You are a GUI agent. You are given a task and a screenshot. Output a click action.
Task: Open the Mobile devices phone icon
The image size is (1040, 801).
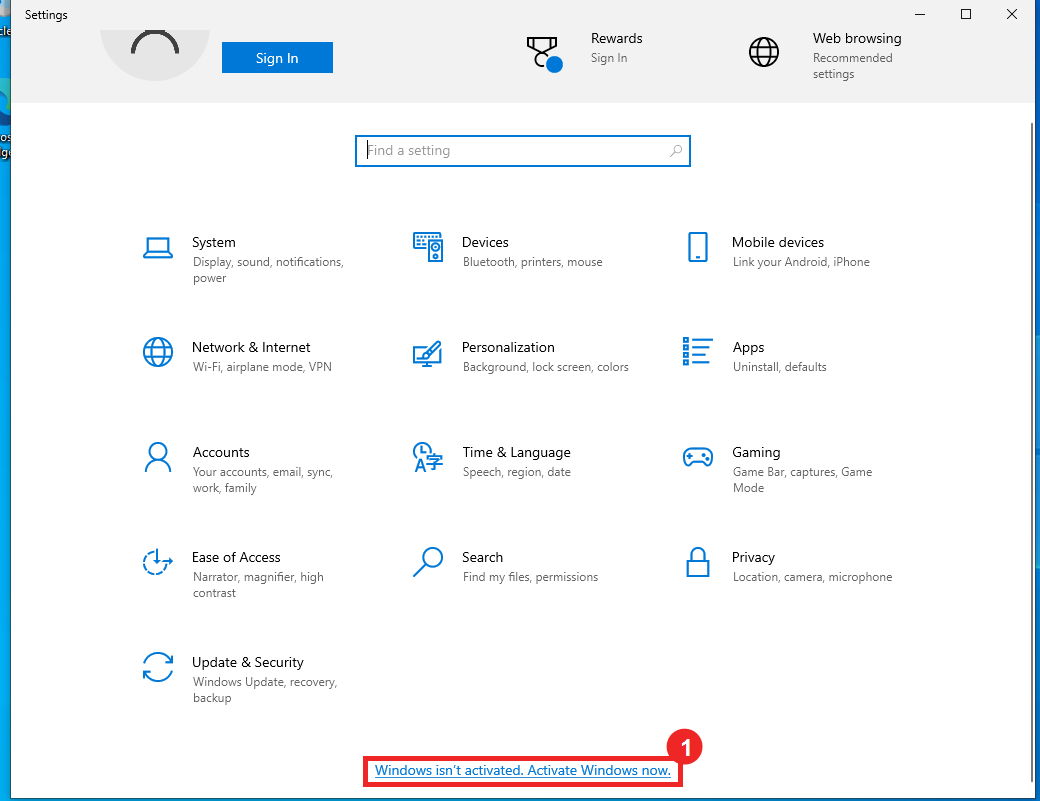(x=698, y=247)
